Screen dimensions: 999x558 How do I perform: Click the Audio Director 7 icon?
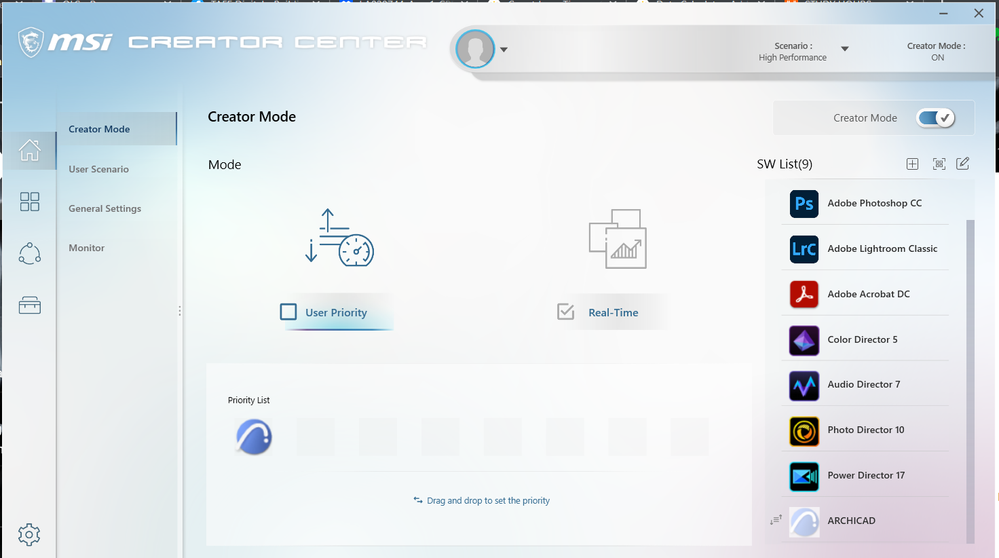click(x=804, y=385)
